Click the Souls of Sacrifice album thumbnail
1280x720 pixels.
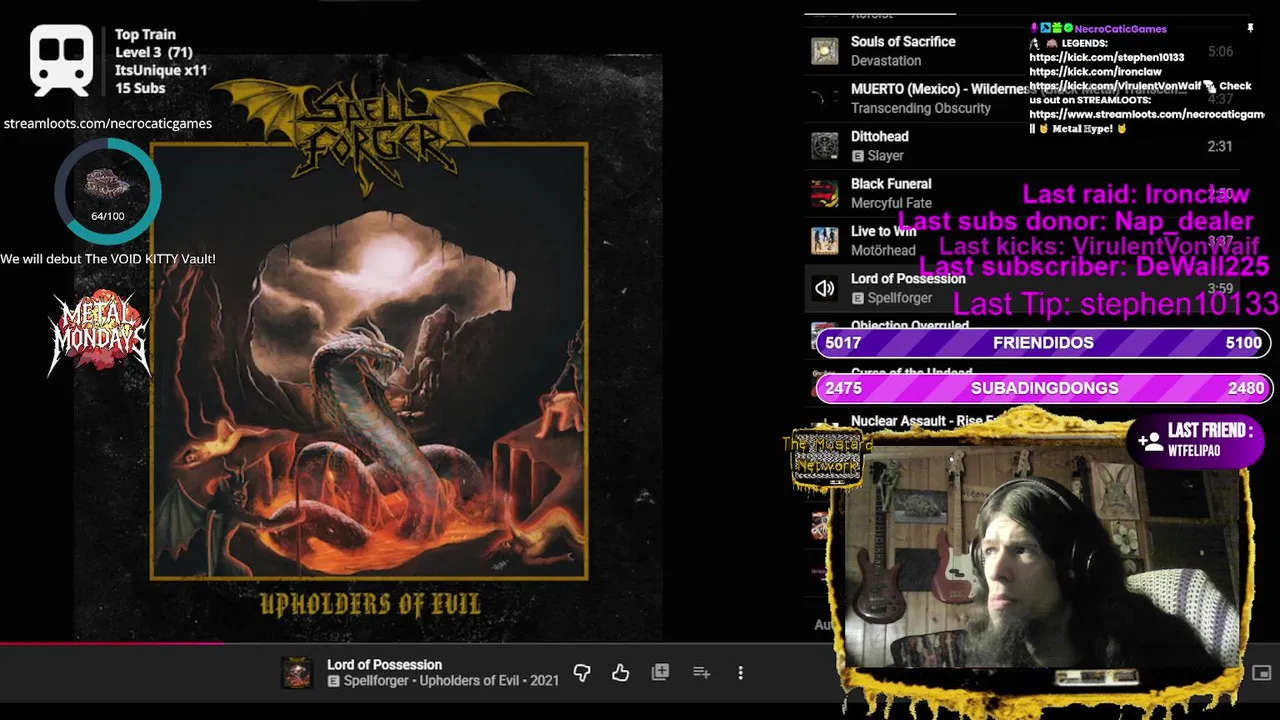[825, 51]
